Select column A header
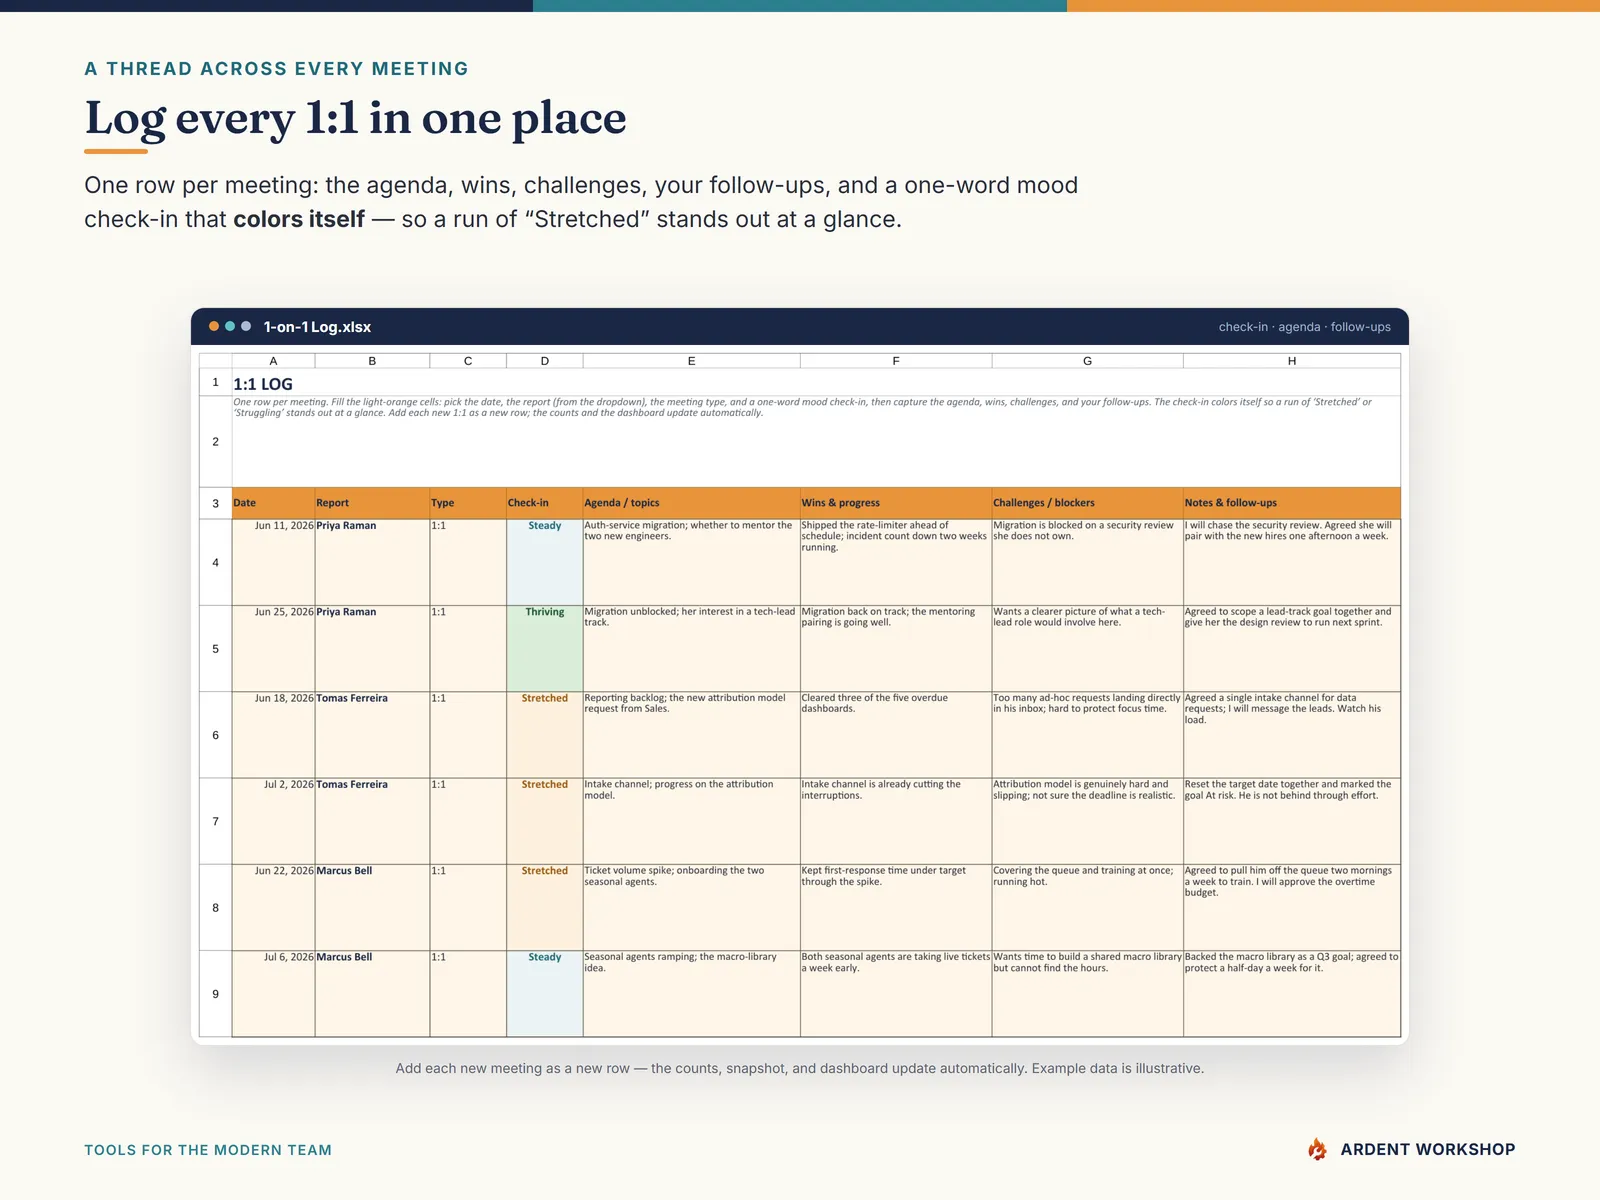Screen dimensions: 1600x1200 pos(273,361)
